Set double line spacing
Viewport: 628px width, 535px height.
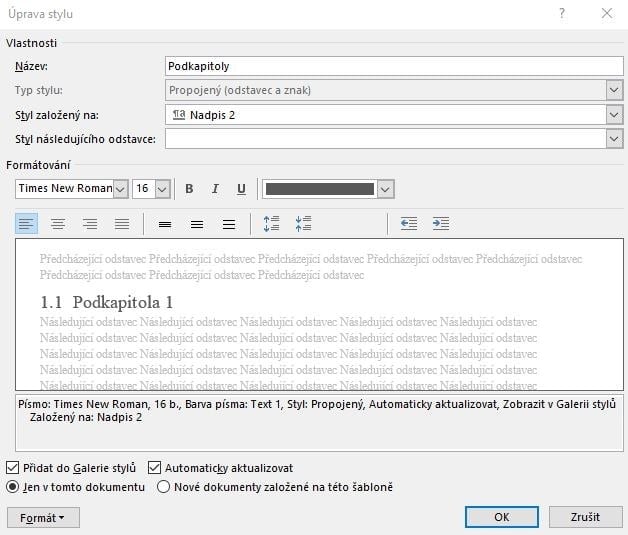229,224
